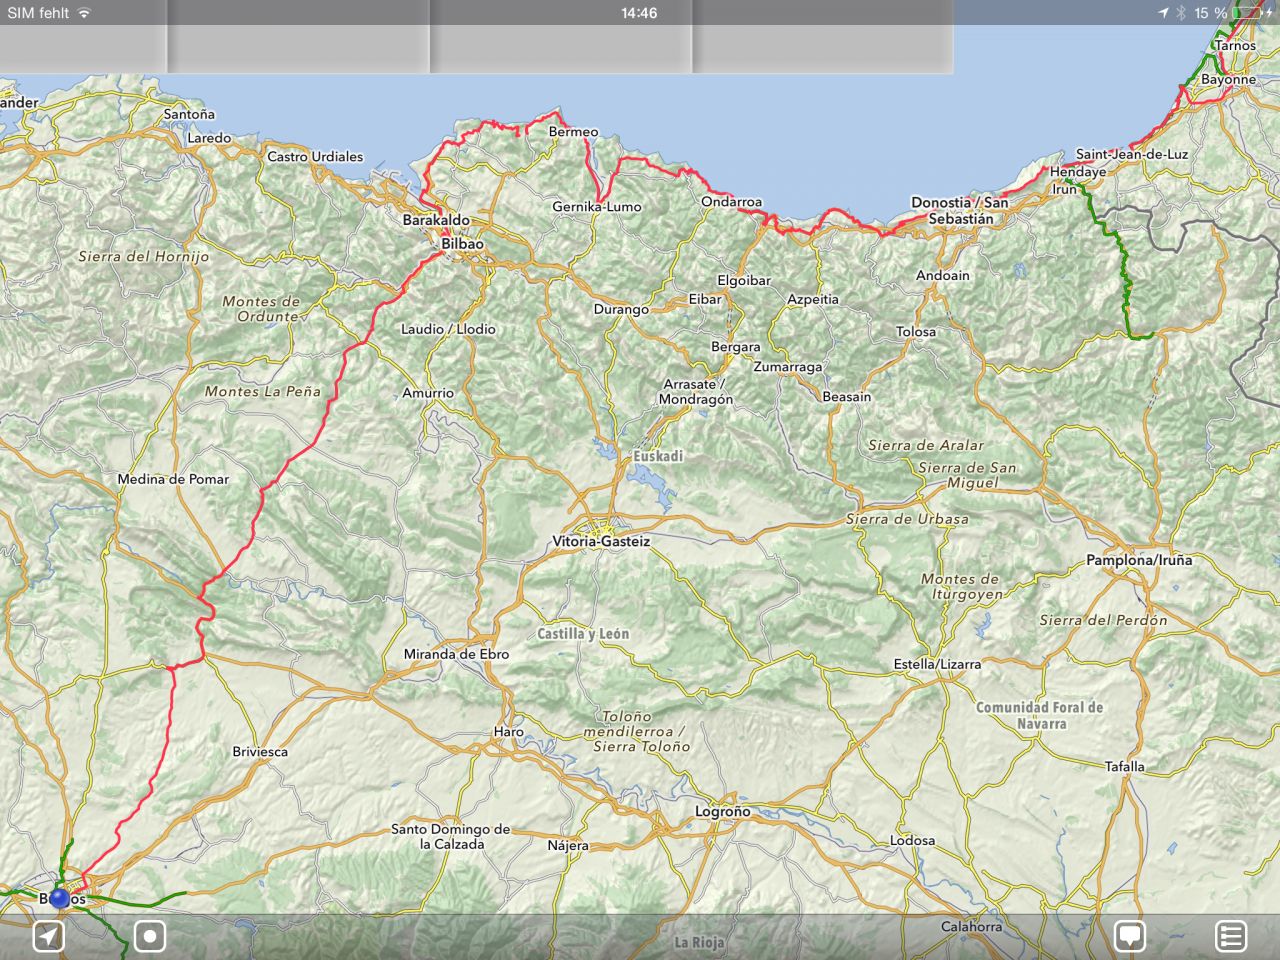Open the list menu icon

point(1231,937)
